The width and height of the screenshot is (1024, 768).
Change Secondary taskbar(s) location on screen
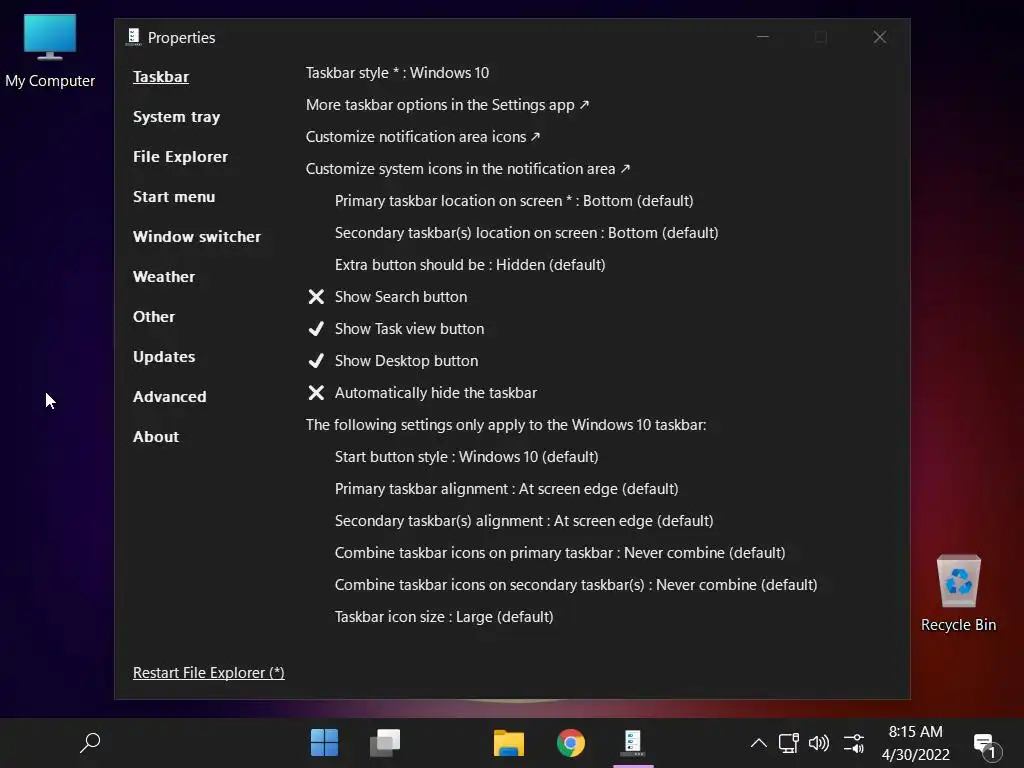click(526, 232)
